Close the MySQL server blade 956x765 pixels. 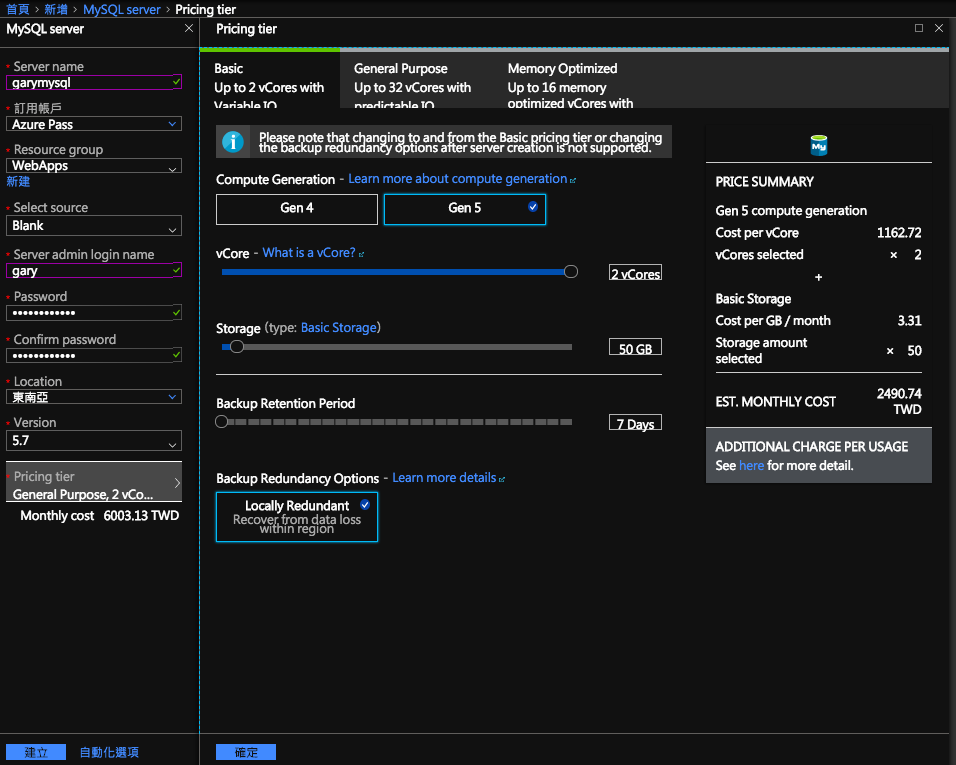point(189,28)
